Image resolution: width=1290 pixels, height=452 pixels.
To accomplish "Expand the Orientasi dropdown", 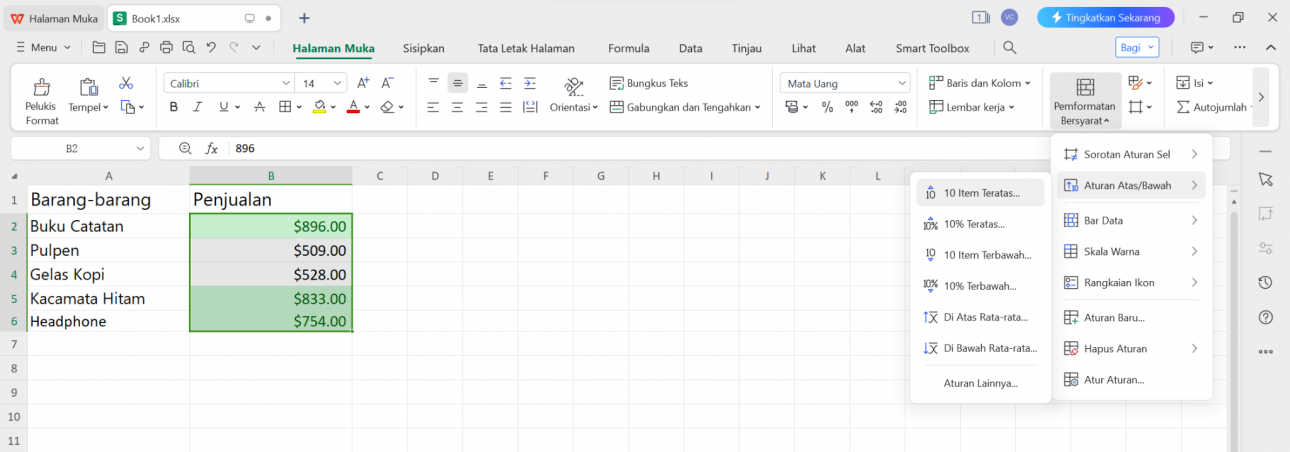I will click(596, 107).
